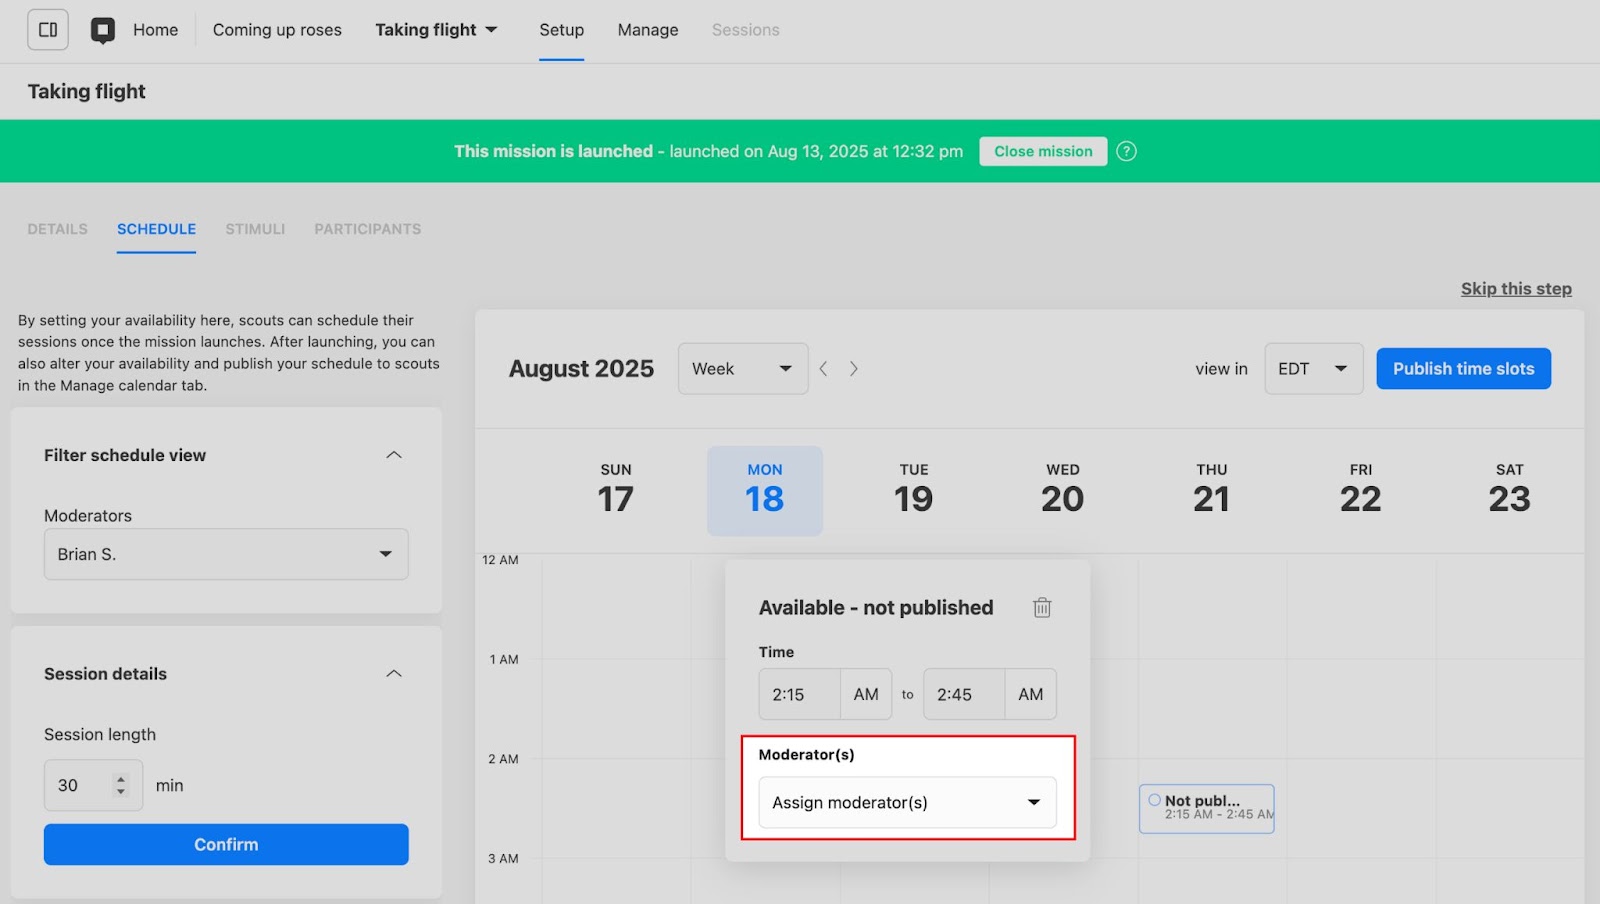Open the help question mark icon

tap(1126, 151)
